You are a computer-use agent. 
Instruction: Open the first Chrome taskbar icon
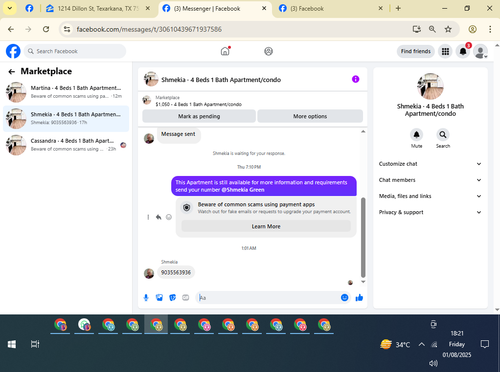(x=60, y=325)
